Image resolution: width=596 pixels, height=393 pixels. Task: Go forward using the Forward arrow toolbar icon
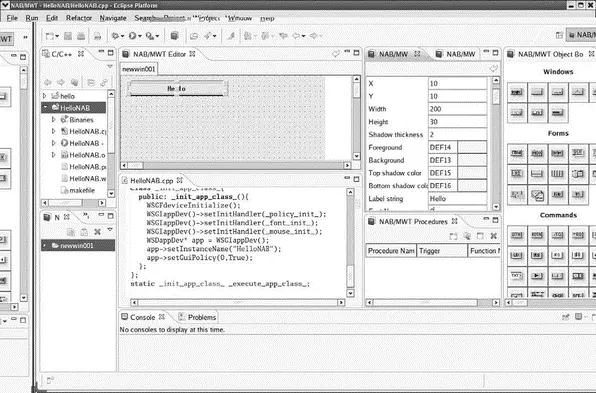pyautogui.click(x=313, y=36)
